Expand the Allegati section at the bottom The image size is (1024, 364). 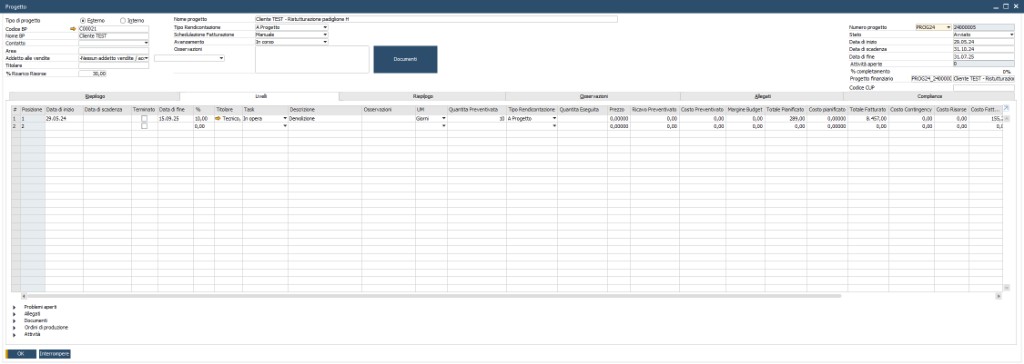pyautogui.click(x=14, y=314)
